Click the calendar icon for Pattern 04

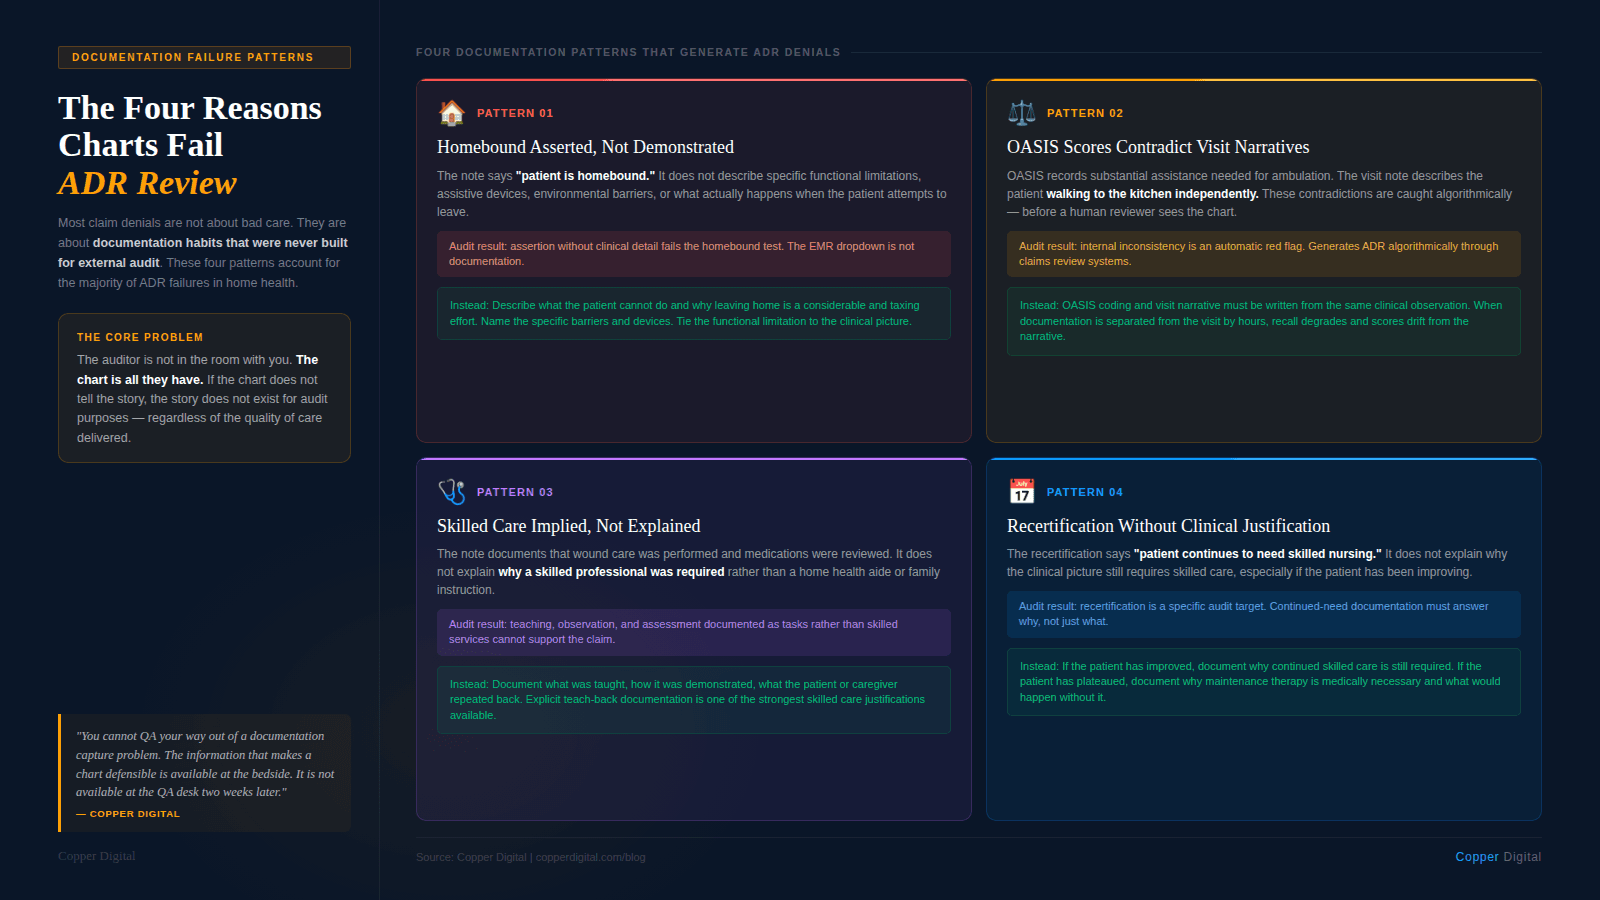tap(1022, 491)
